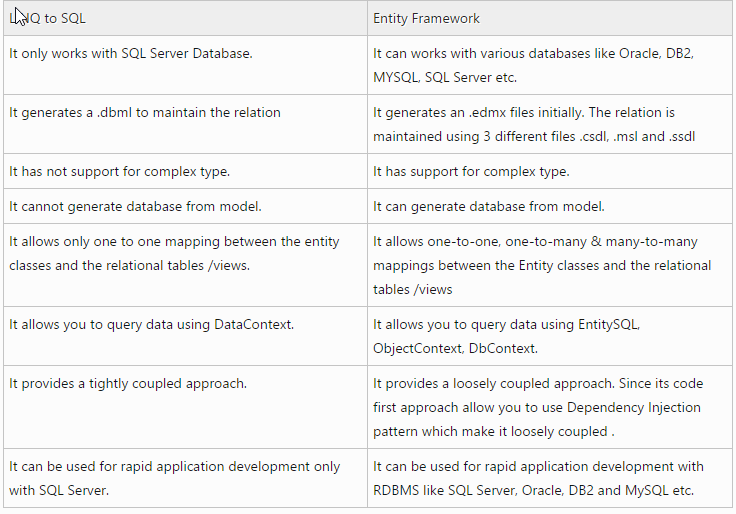This screenshot has height=514, width=736.
Task: Click the text '.csdl, .msl and .ssdl'
Action: point(637,136)
